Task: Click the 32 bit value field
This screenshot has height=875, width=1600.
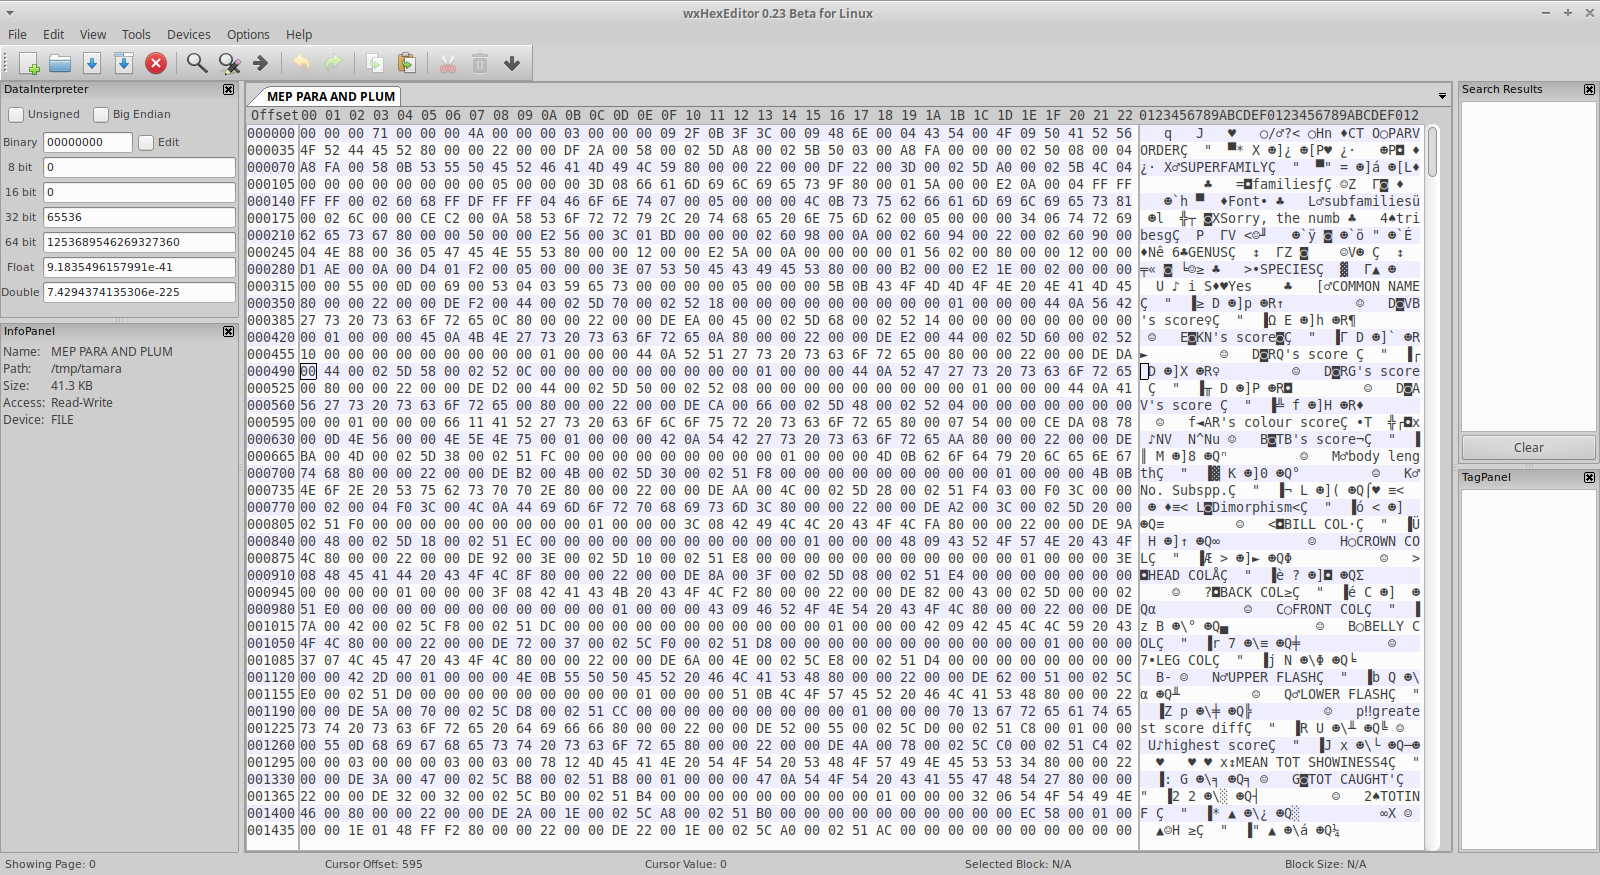Action: click(139, 217)
